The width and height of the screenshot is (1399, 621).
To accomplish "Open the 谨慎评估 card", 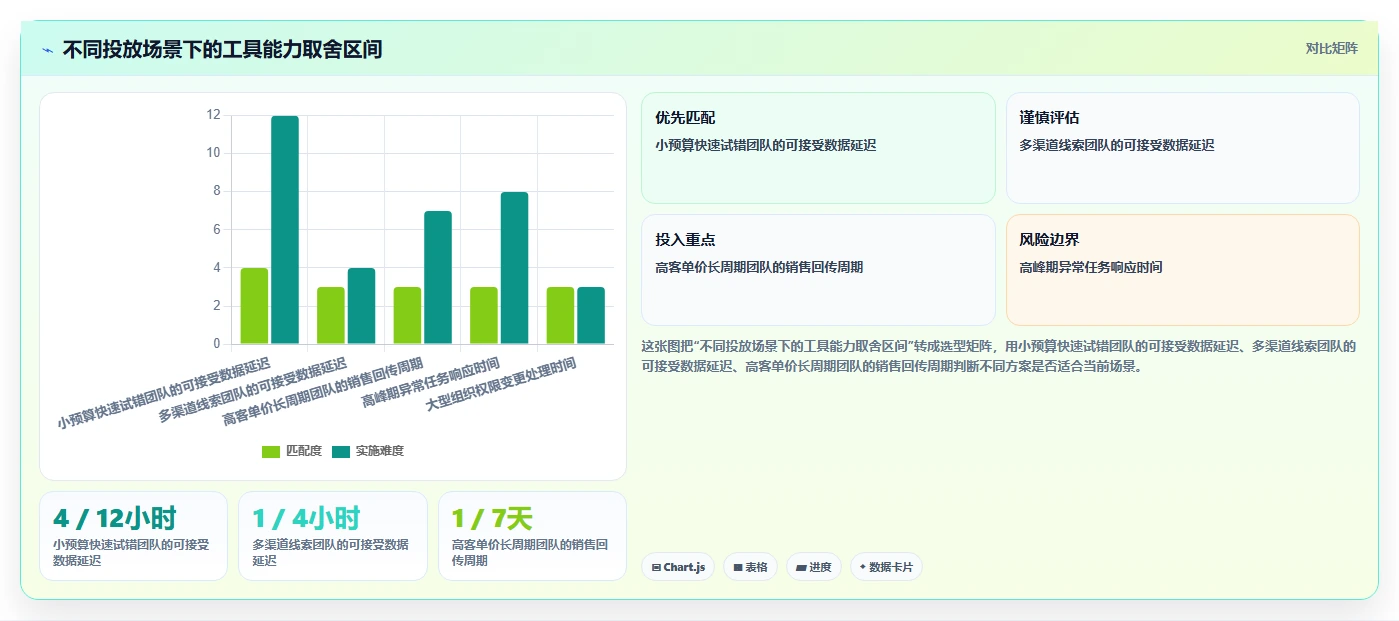I will coord(1182,148).
